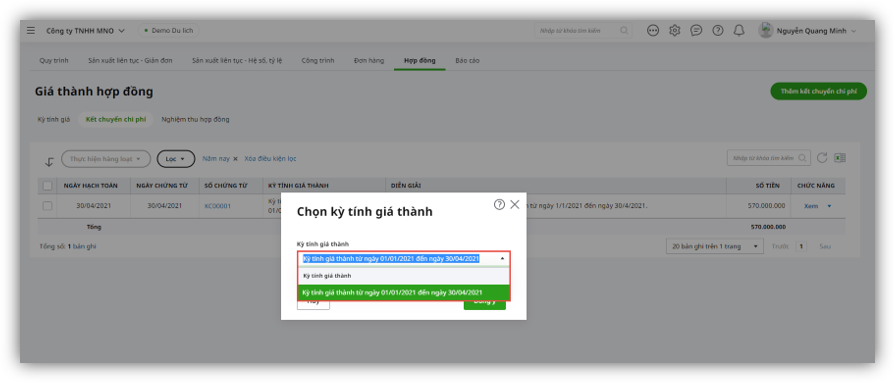This screenshot has height=383, width=895.
Task: Close the Chọn kỳ tính giá thành dialog
Action: tap(515, 204)
